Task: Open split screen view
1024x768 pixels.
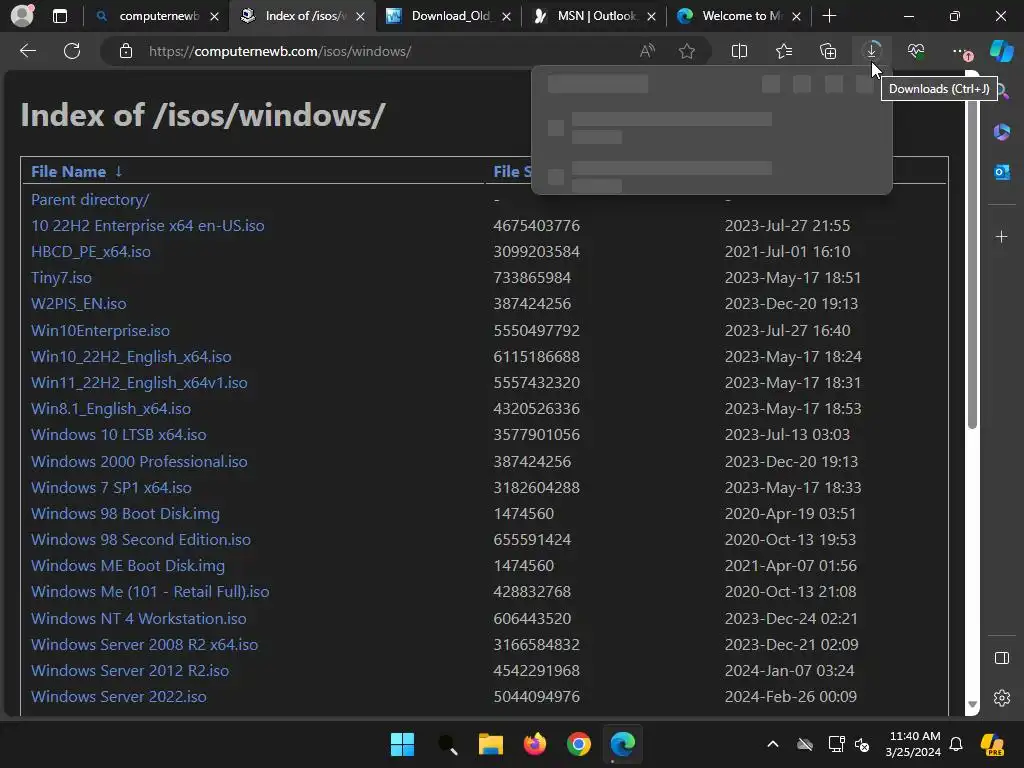Action: point(739,51)
